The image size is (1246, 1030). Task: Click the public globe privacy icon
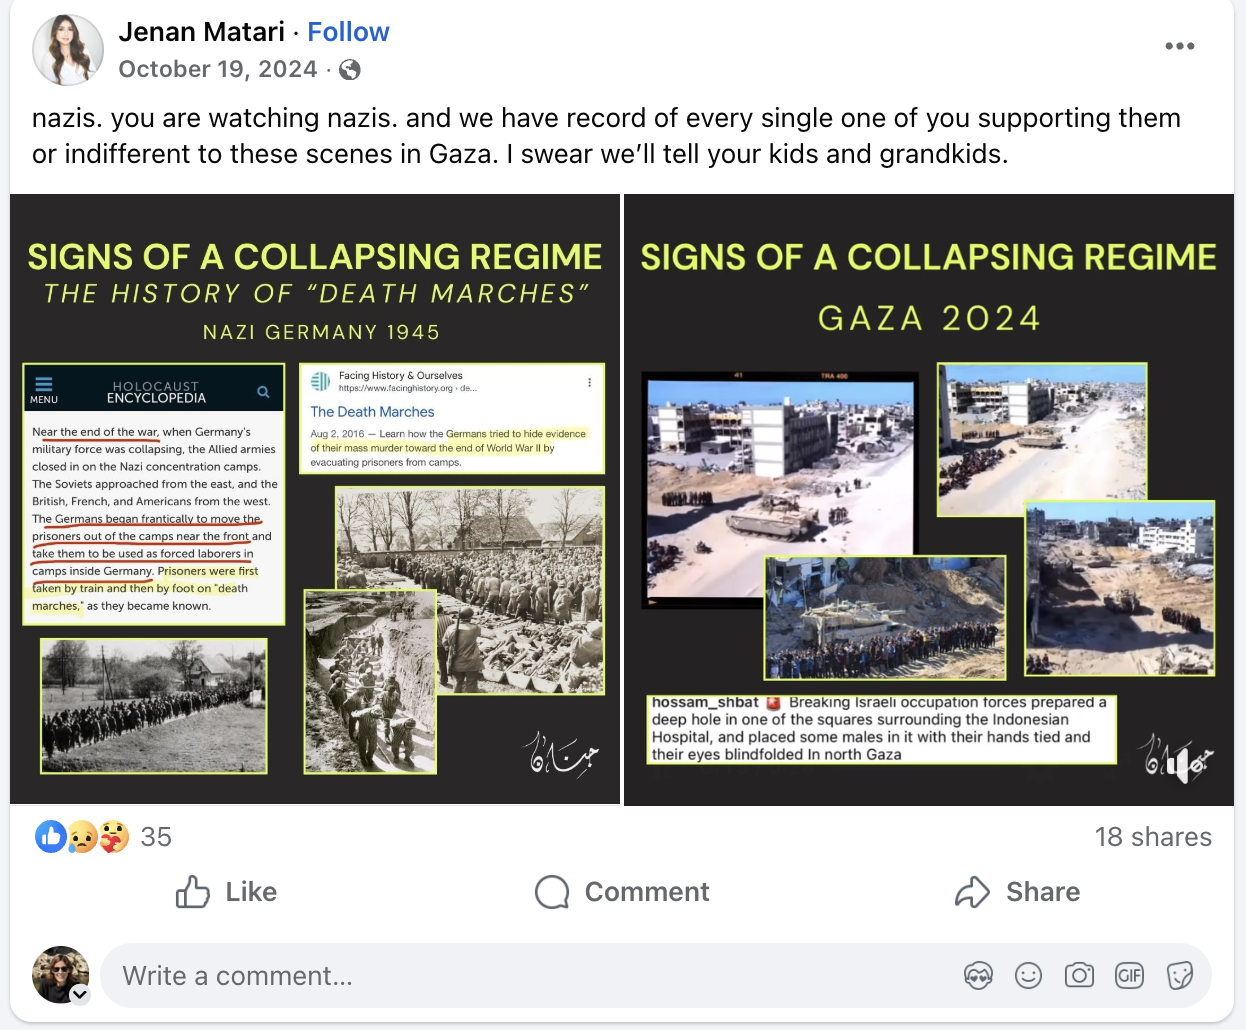pos(350,70)
